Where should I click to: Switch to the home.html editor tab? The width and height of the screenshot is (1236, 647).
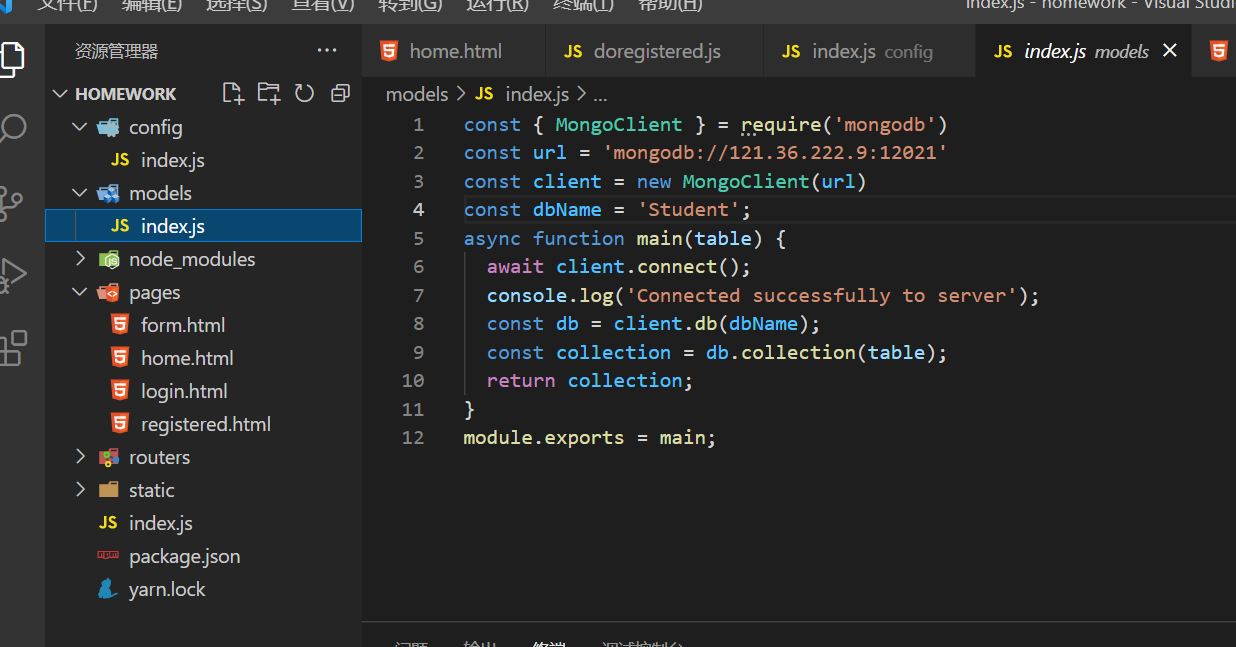point(455,52)
